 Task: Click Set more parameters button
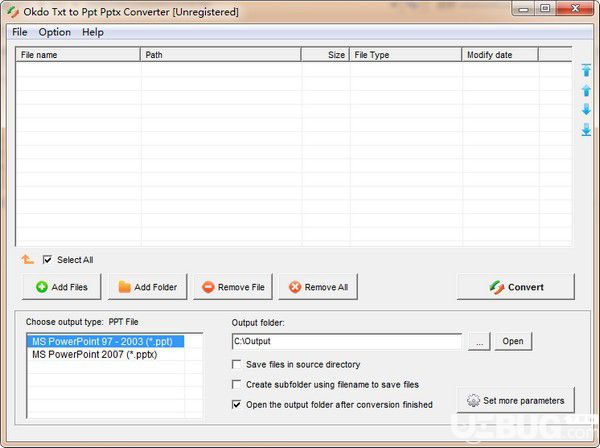click(x=516, y=400)
